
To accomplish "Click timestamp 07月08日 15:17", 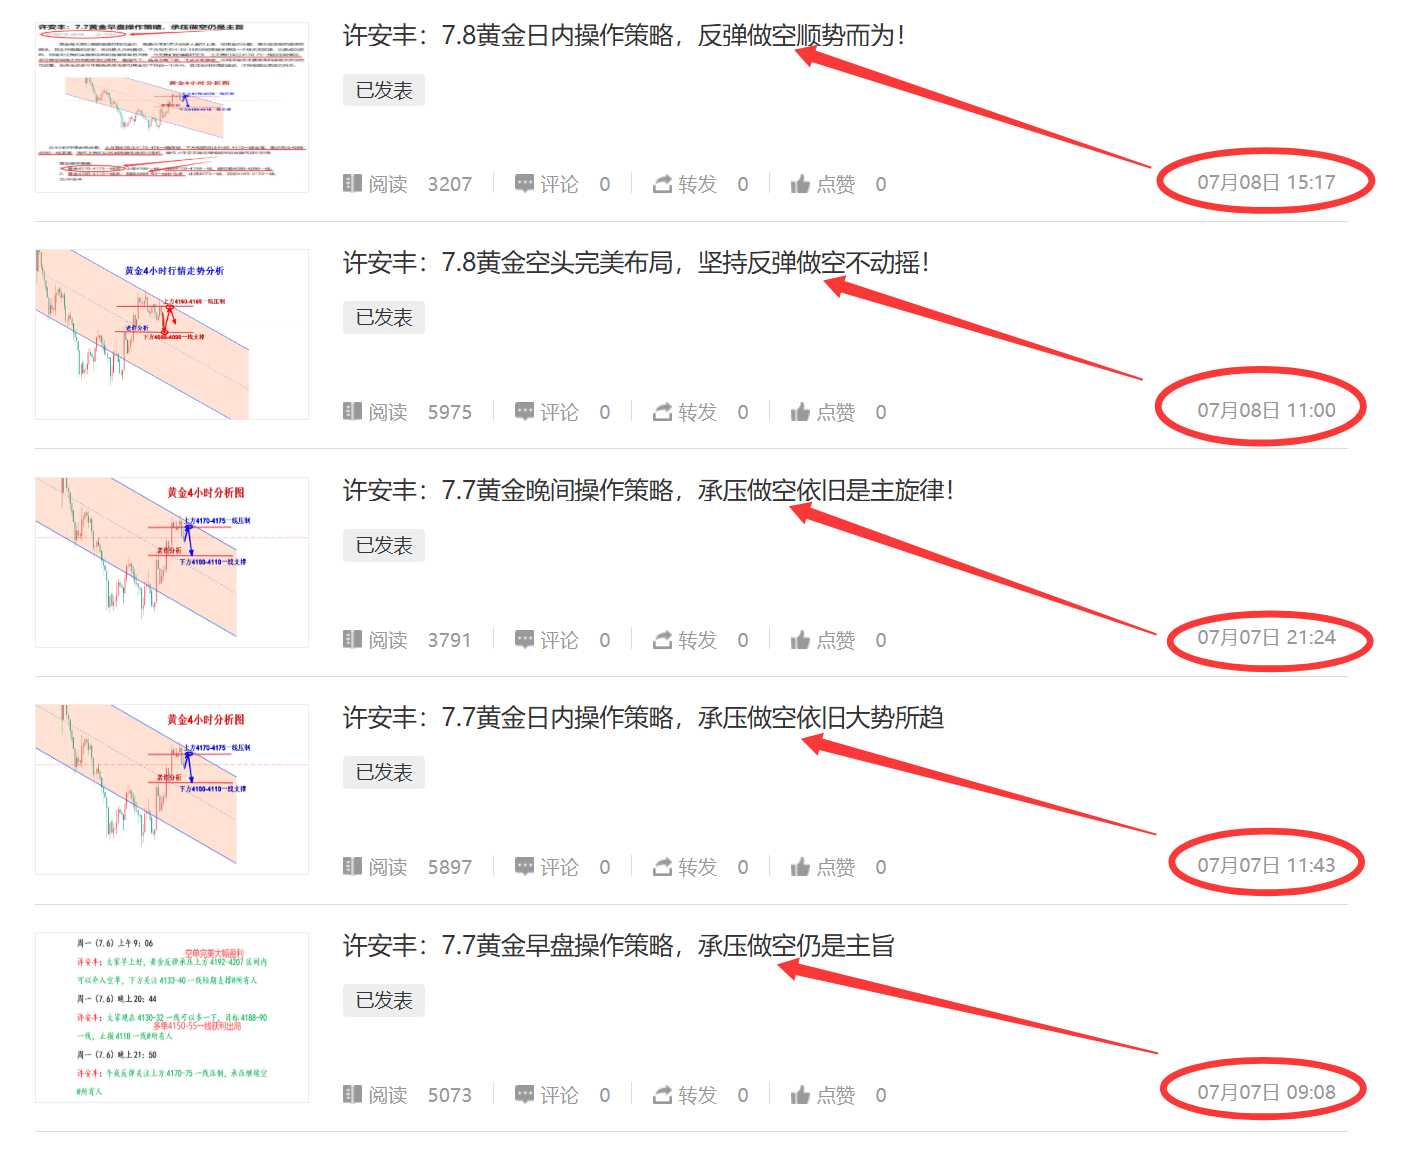I will point(1266,182).
